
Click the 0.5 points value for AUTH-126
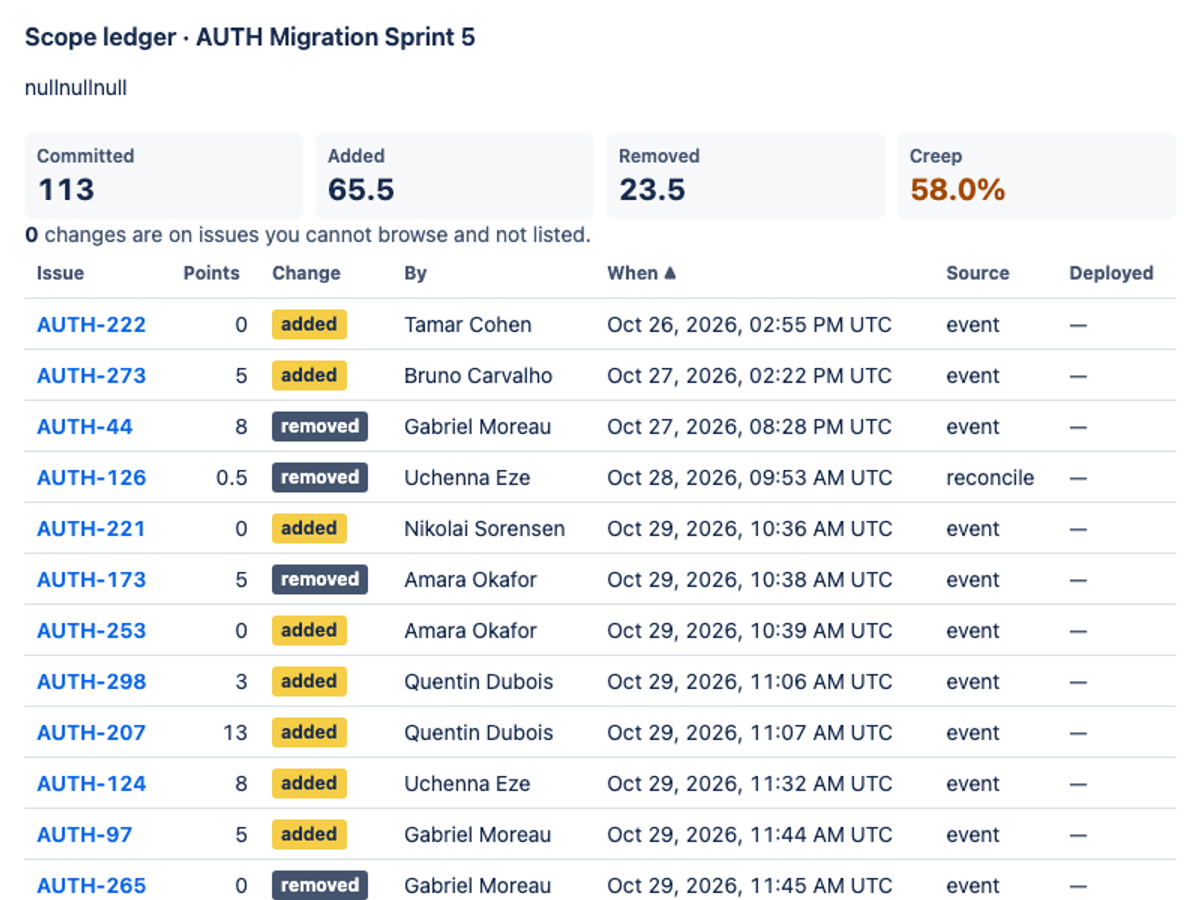[232, 478]
